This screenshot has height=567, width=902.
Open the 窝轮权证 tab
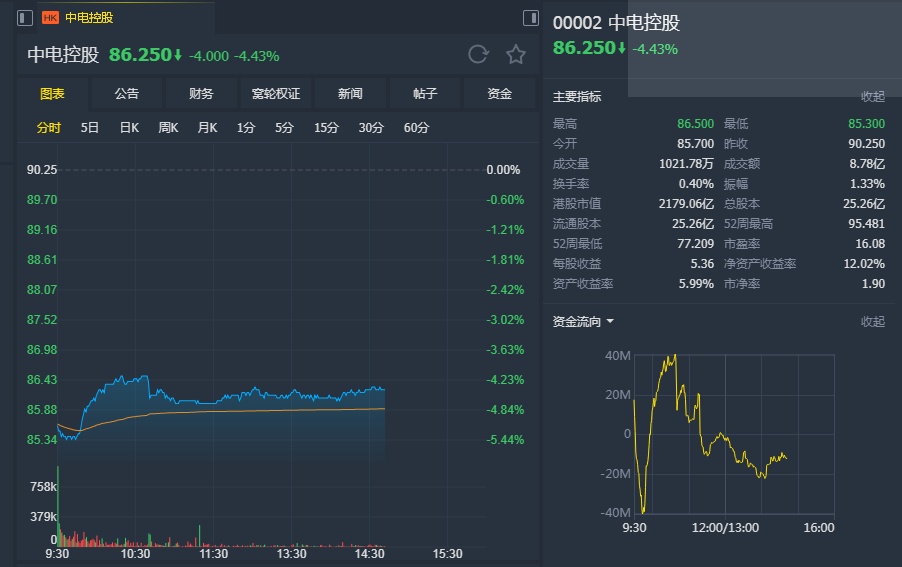(x=276, y=94)
